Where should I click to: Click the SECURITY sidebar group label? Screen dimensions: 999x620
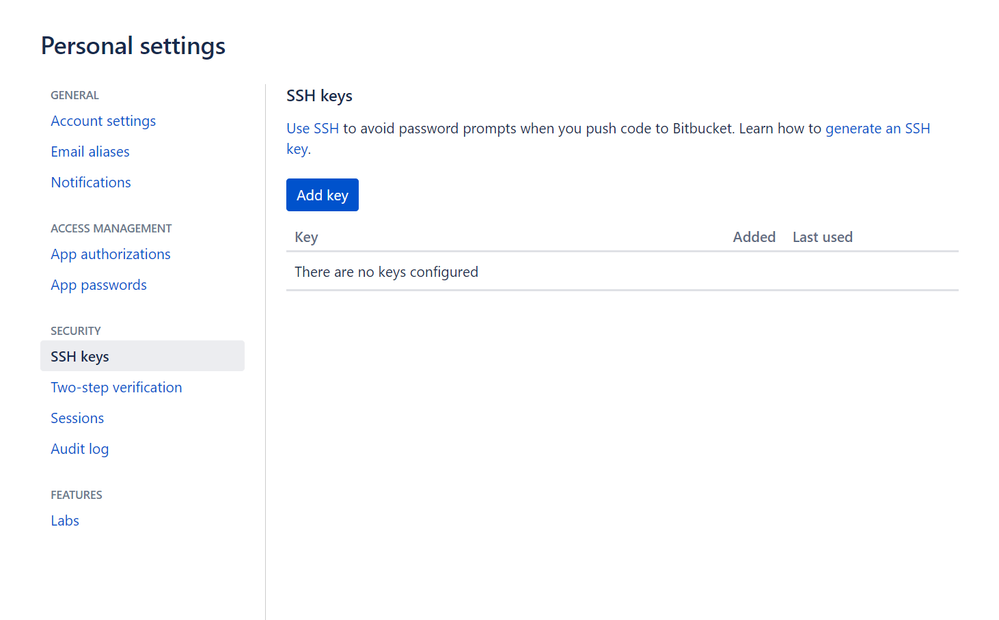(x=76, y=331)
